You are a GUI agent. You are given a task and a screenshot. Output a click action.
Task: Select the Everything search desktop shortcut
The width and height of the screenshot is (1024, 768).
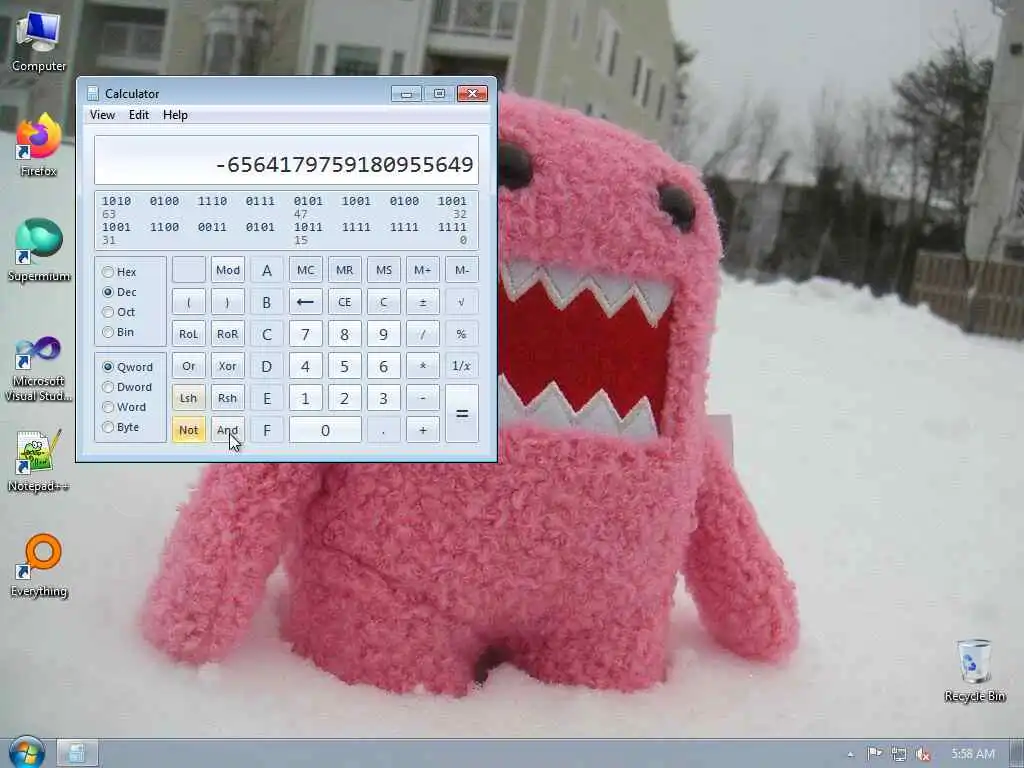click(40, 566)
